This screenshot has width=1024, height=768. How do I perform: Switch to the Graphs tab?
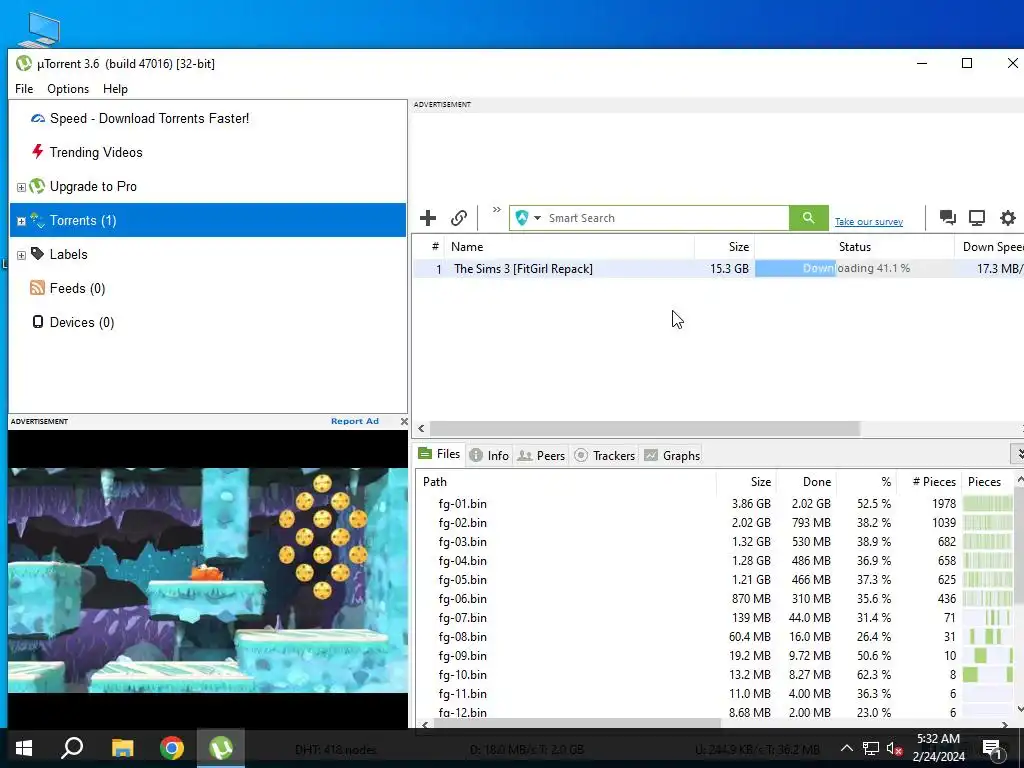coord(672,455)
